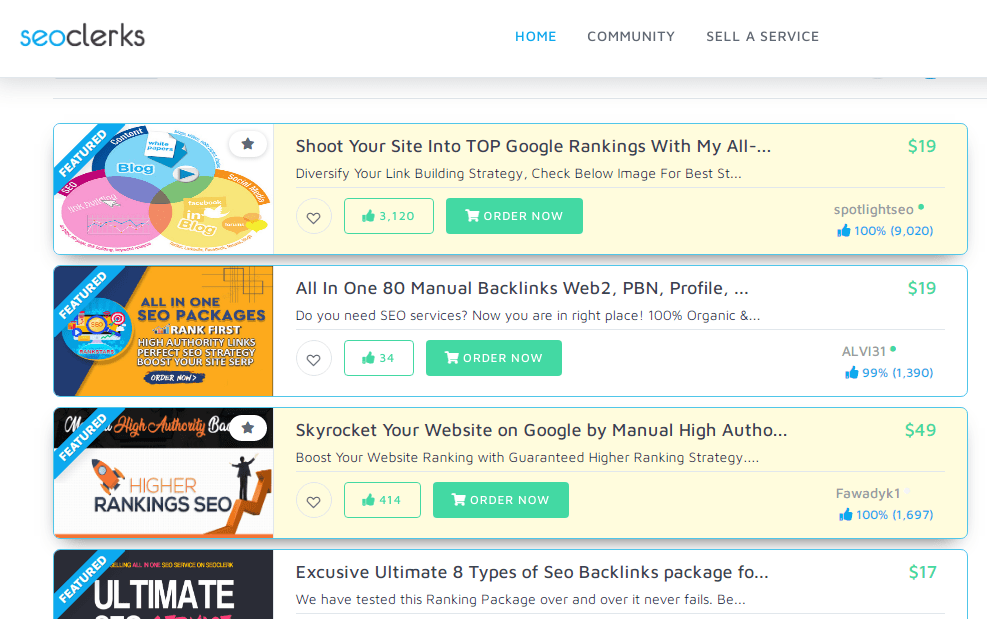This screenshot has height=619, width=987.
Task: Open the SELL A SERVICE navigation item
Action: 763,36
